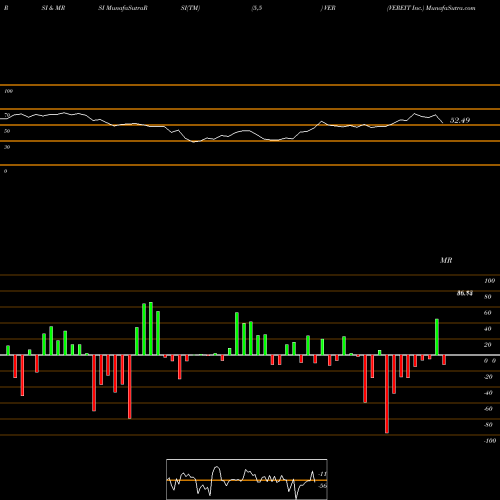Click the RSI axis label 50
Image resolution: width=500 pixels, height=500 pixels.
pyautogui.click(x=7, y=131)
